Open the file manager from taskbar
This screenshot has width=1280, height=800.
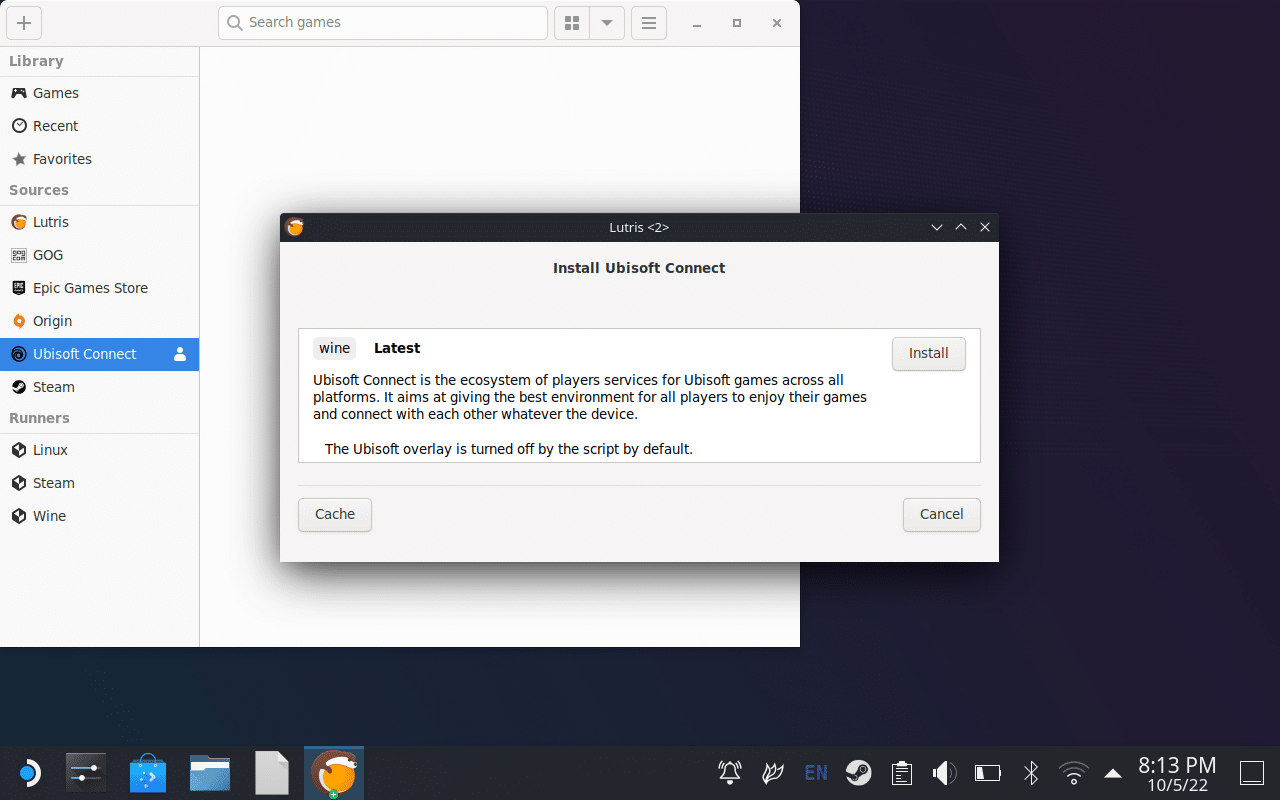tap(210, 773)
